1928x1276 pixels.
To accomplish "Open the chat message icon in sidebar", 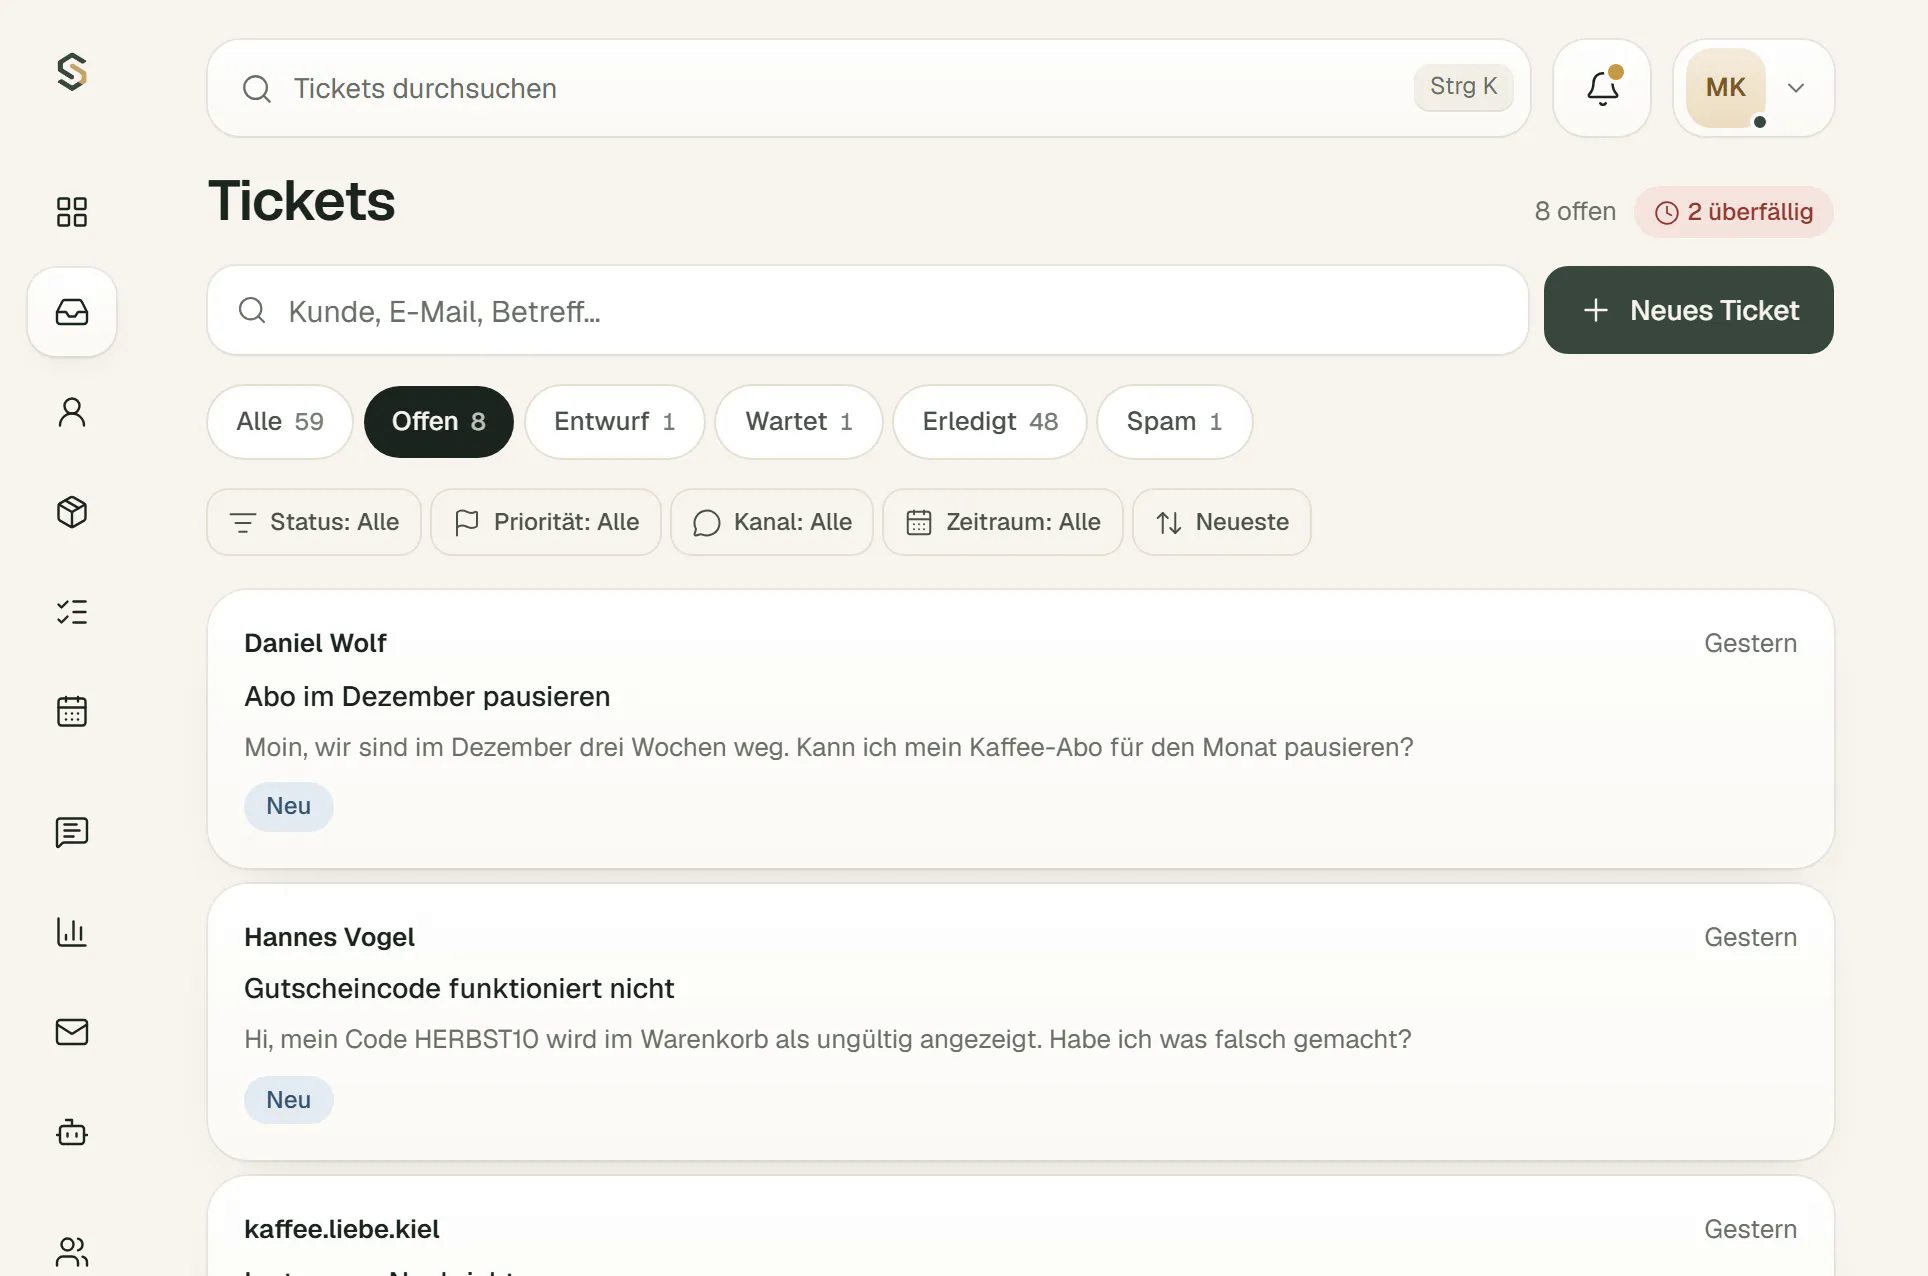I will click(x=72, y=832).
